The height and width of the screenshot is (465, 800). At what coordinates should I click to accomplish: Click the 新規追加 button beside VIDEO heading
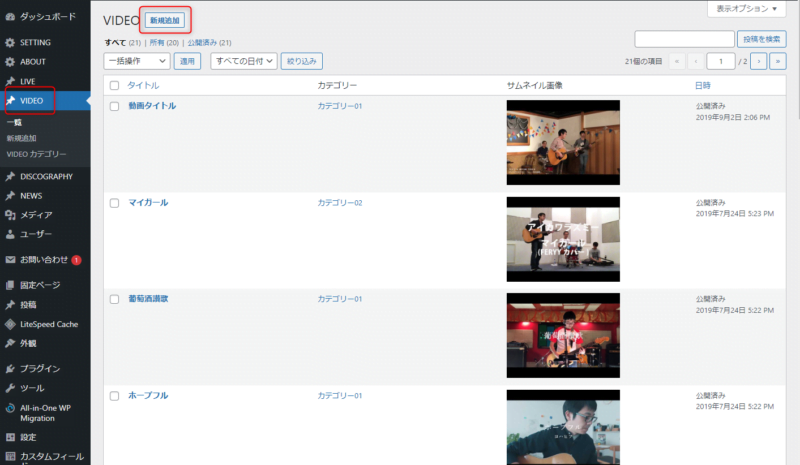[x=164, y=20]
